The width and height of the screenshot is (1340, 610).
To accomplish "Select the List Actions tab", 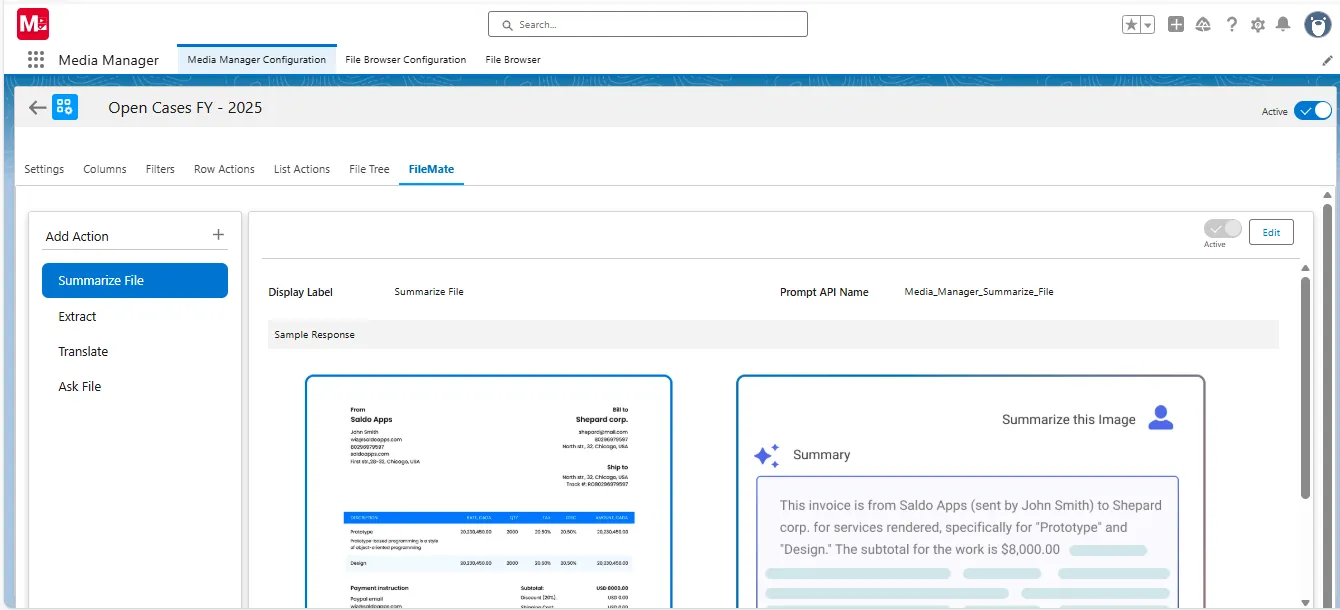I will [302, 169].
